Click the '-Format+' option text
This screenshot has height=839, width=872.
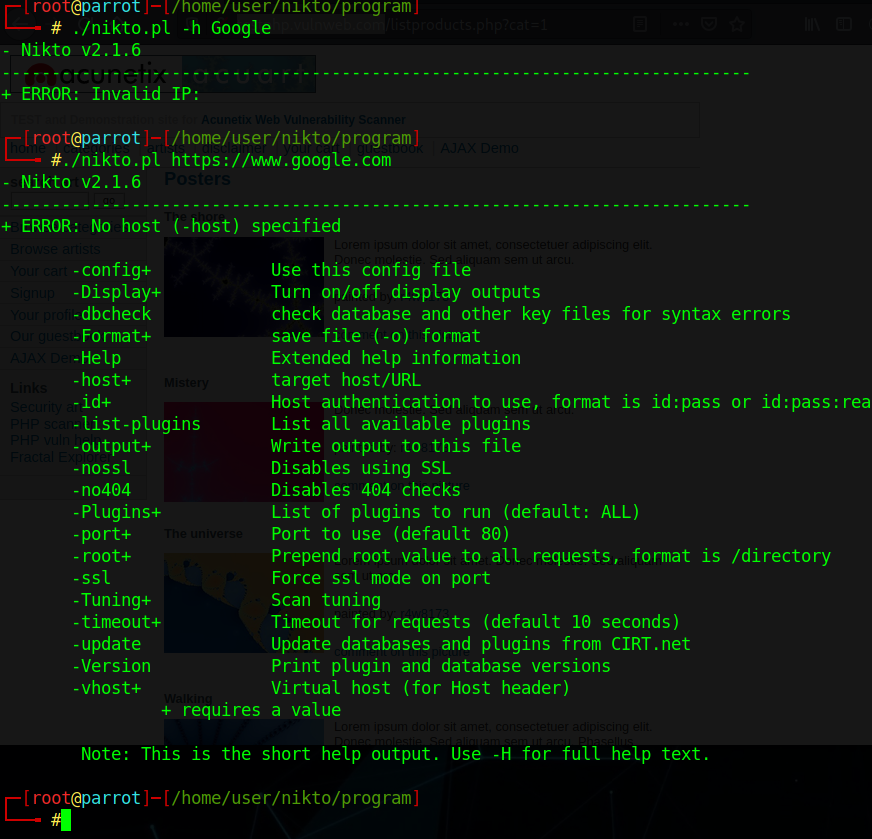pyautogui.click(x=111, y=336)
